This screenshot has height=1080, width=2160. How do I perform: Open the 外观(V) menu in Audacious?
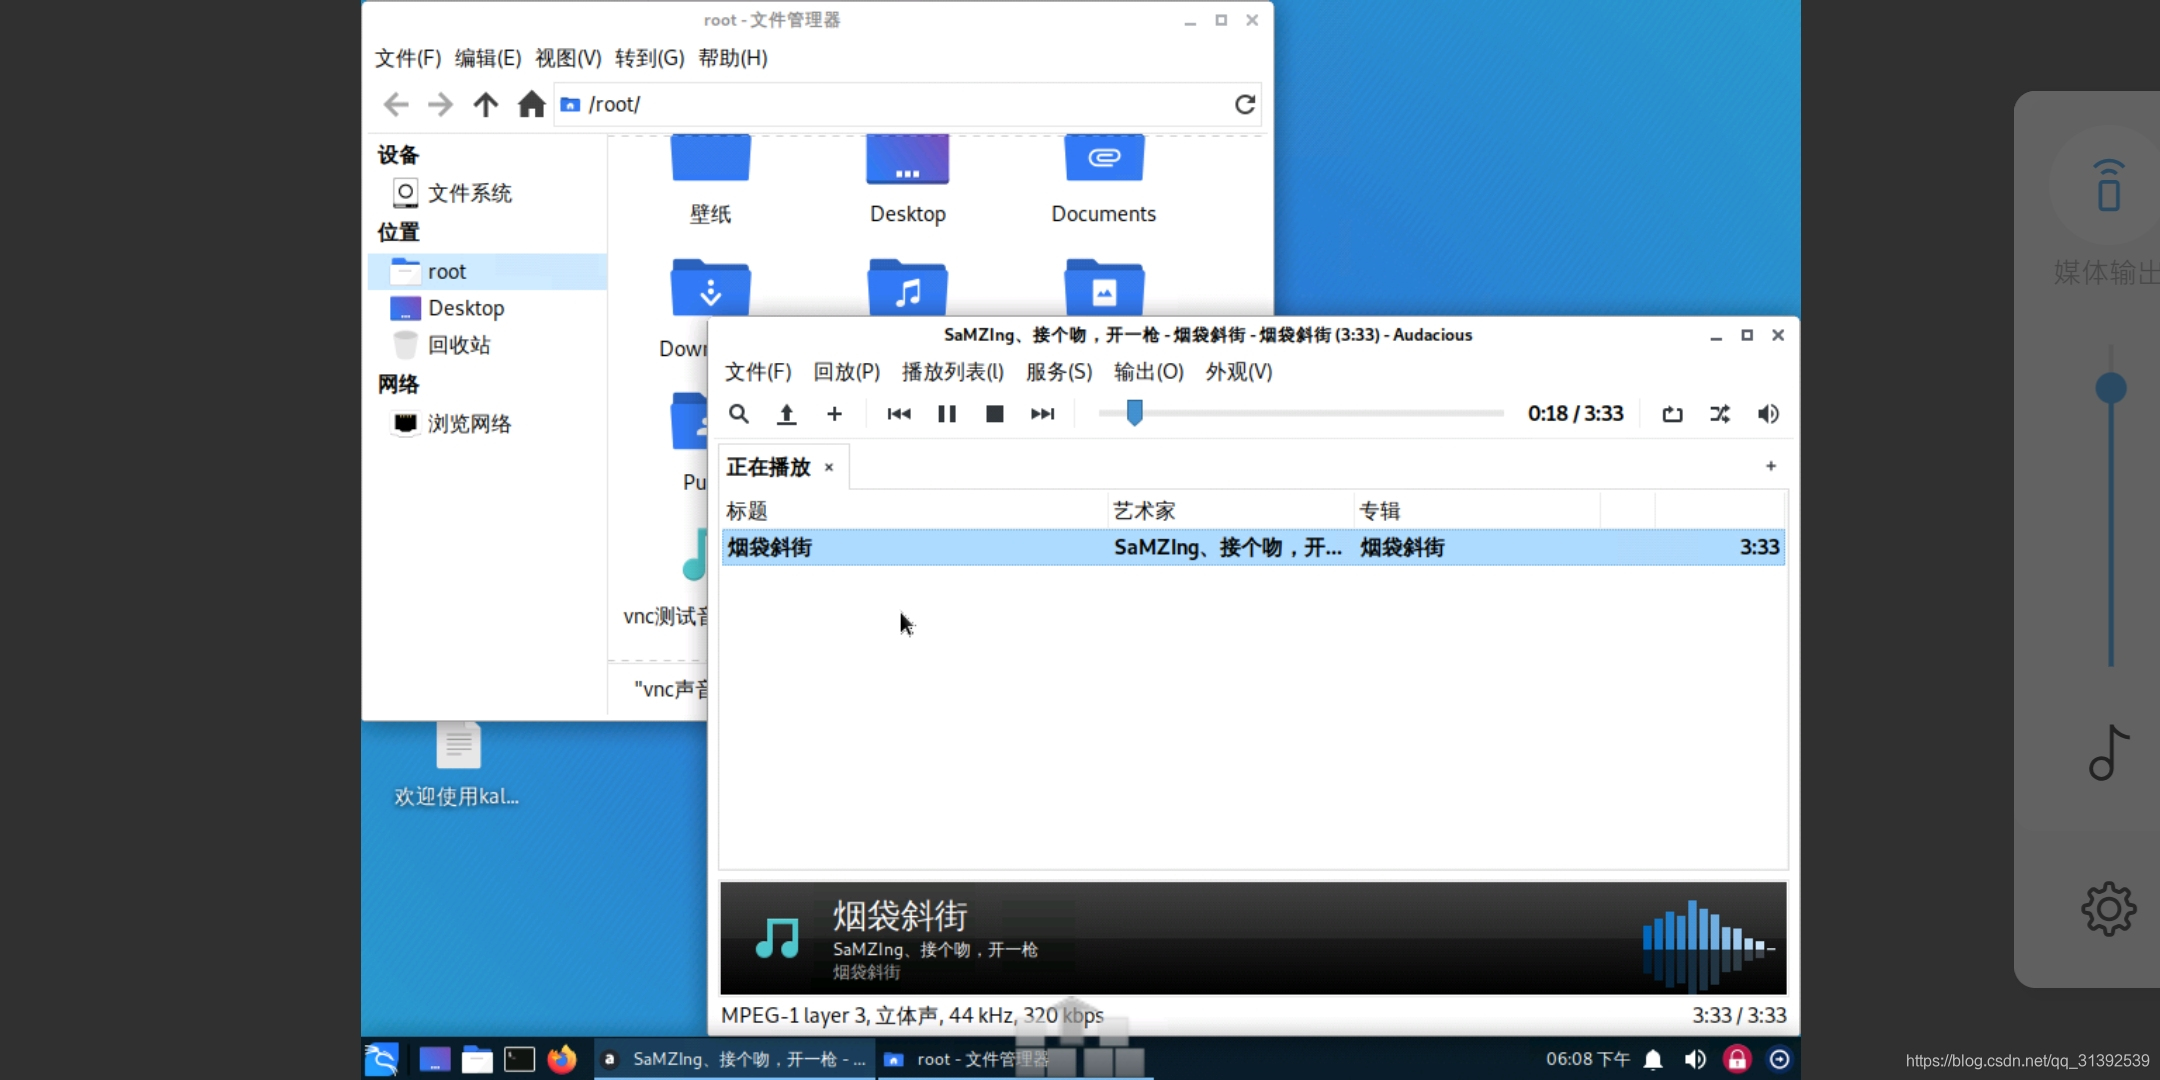click(x=1238, y=372)
